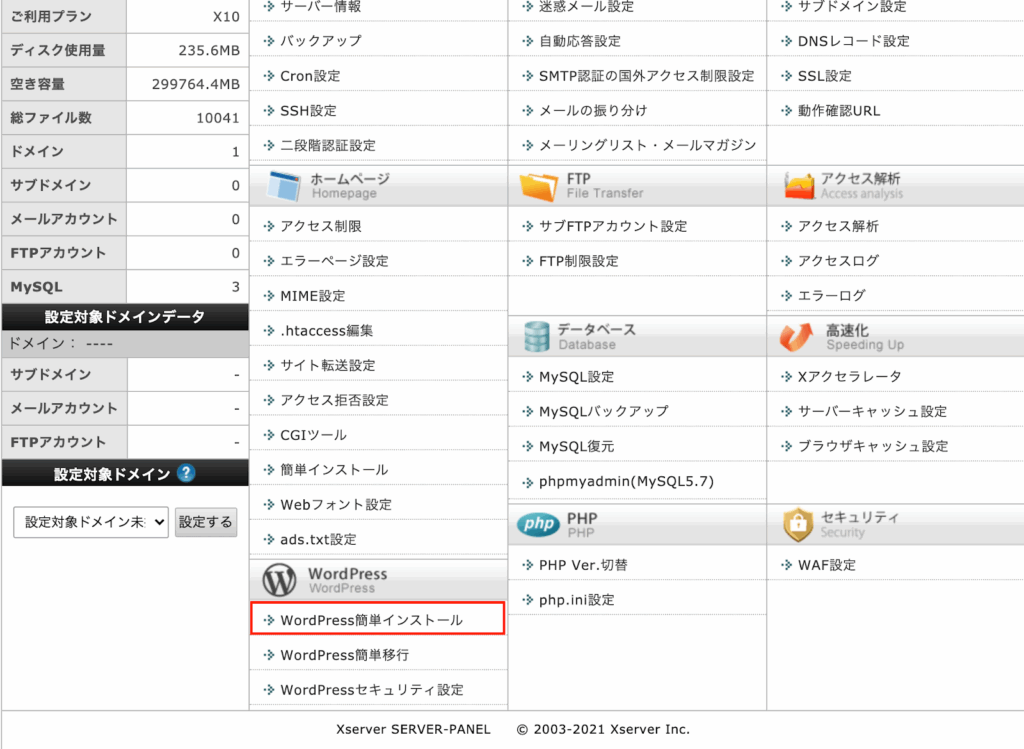1024x749 pixels.
Task: Open WAF設定 security setting
Action: point(826,565)
